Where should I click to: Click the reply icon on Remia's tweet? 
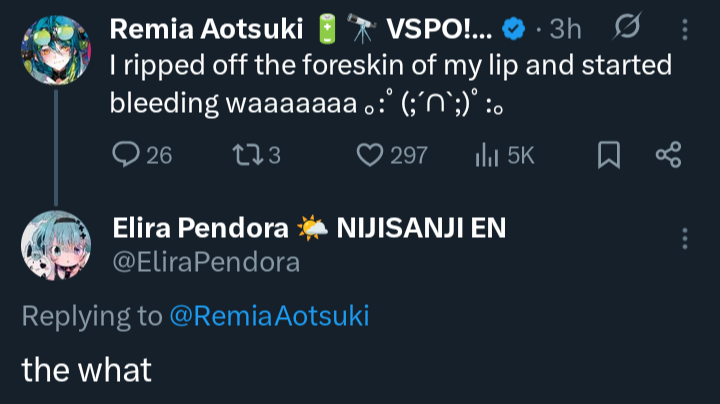127,155
